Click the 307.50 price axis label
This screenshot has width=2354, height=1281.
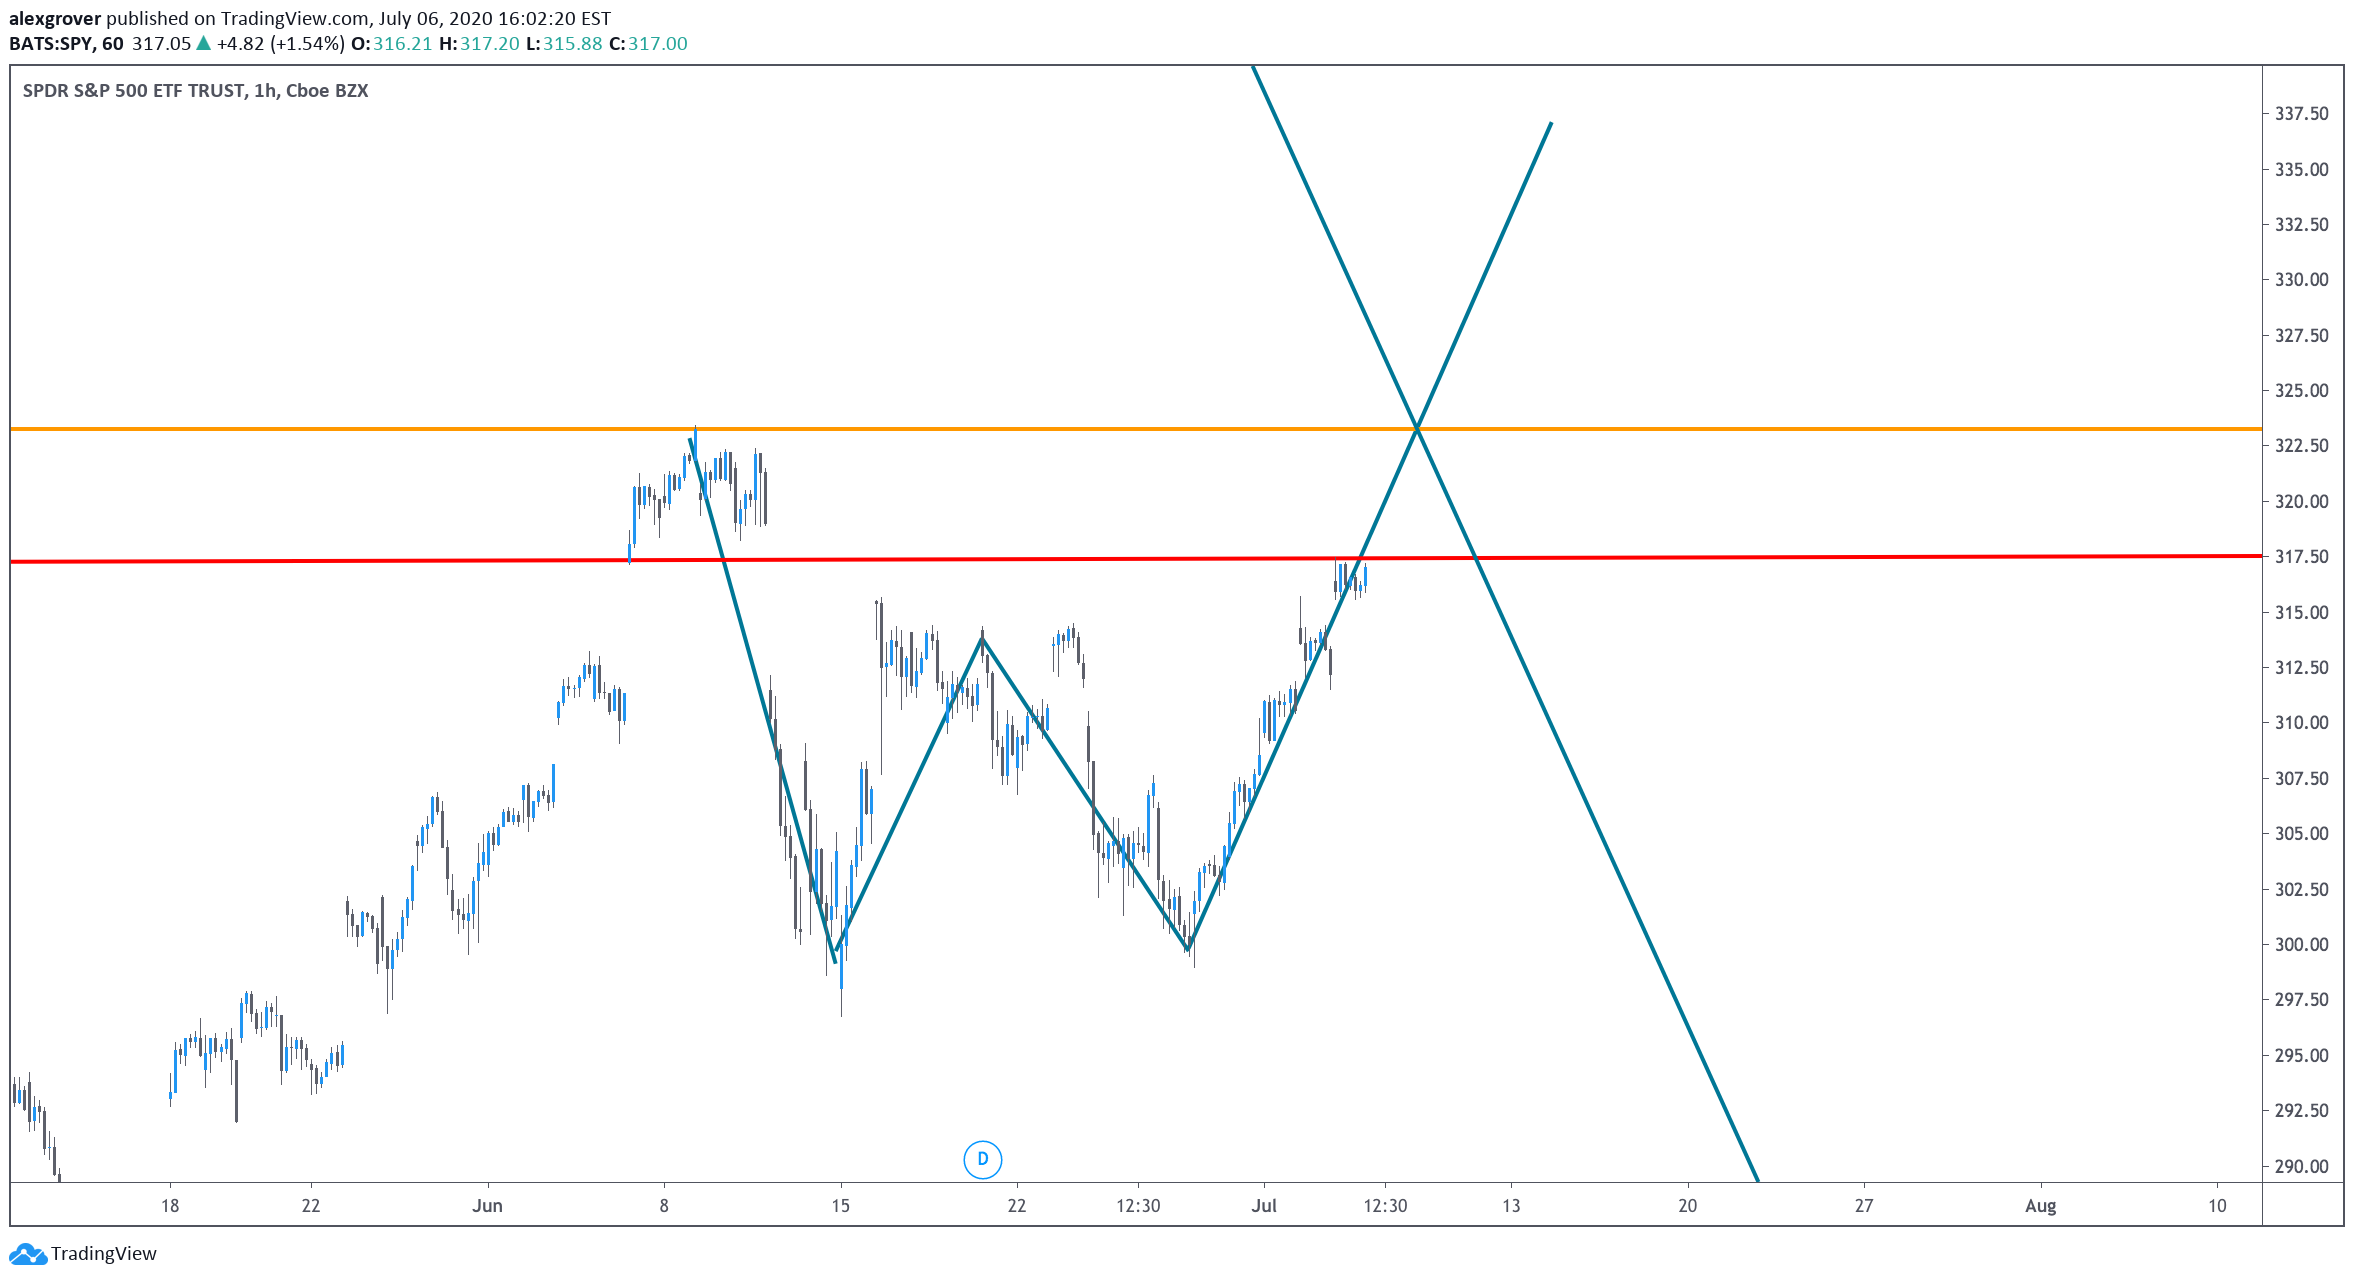pos(2301,778)
